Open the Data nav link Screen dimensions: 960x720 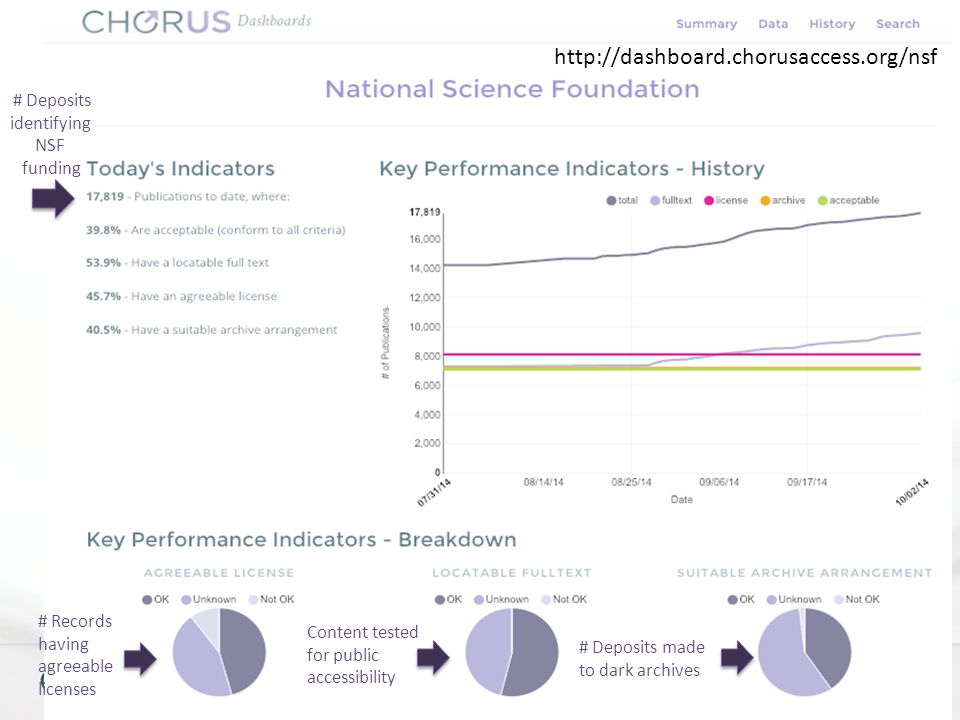click(x=773, y=24)
